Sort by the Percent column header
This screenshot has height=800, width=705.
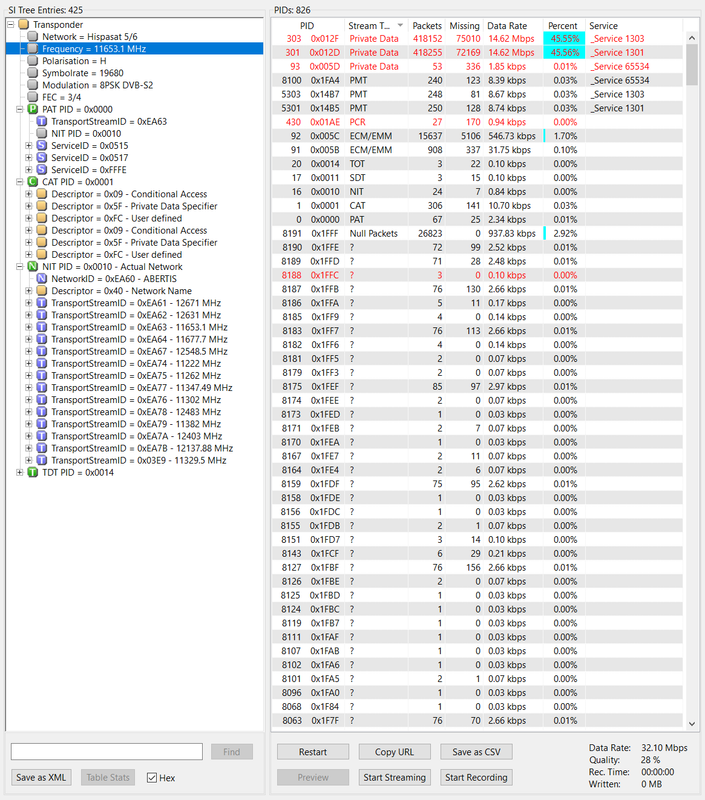(x=563, y=26)
